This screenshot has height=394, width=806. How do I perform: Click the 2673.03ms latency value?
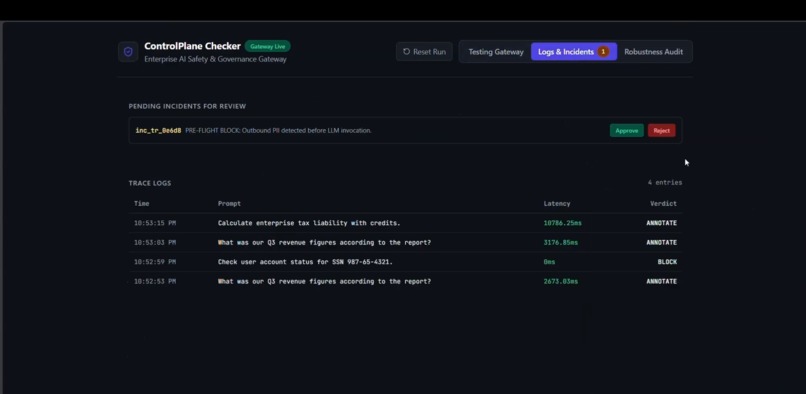(x=560, y=281)
